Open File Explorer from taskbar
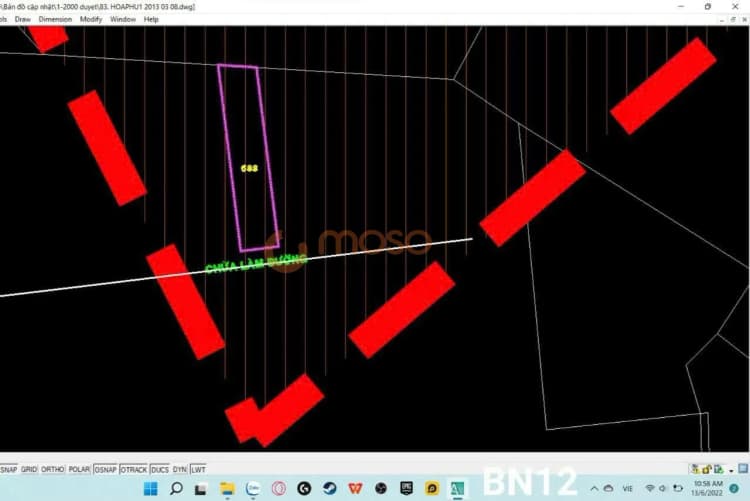 click(227, 489)
